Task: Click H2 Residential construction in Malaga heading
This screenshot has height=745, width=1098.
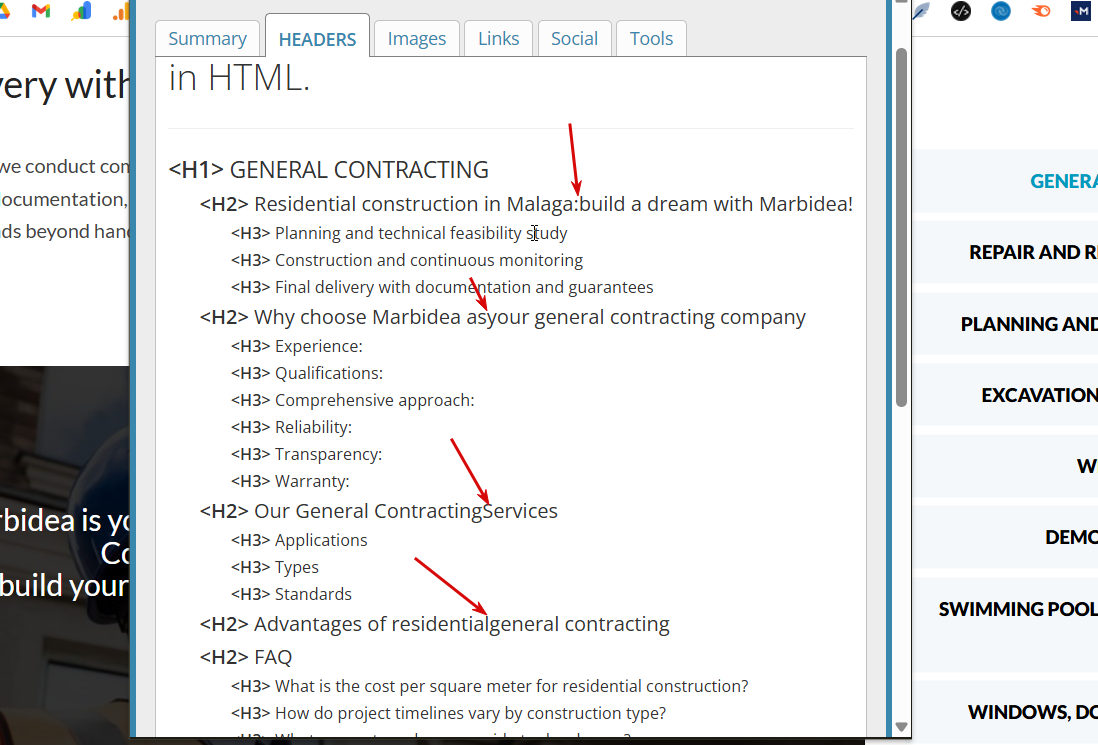Action: (x=526, y=204)
